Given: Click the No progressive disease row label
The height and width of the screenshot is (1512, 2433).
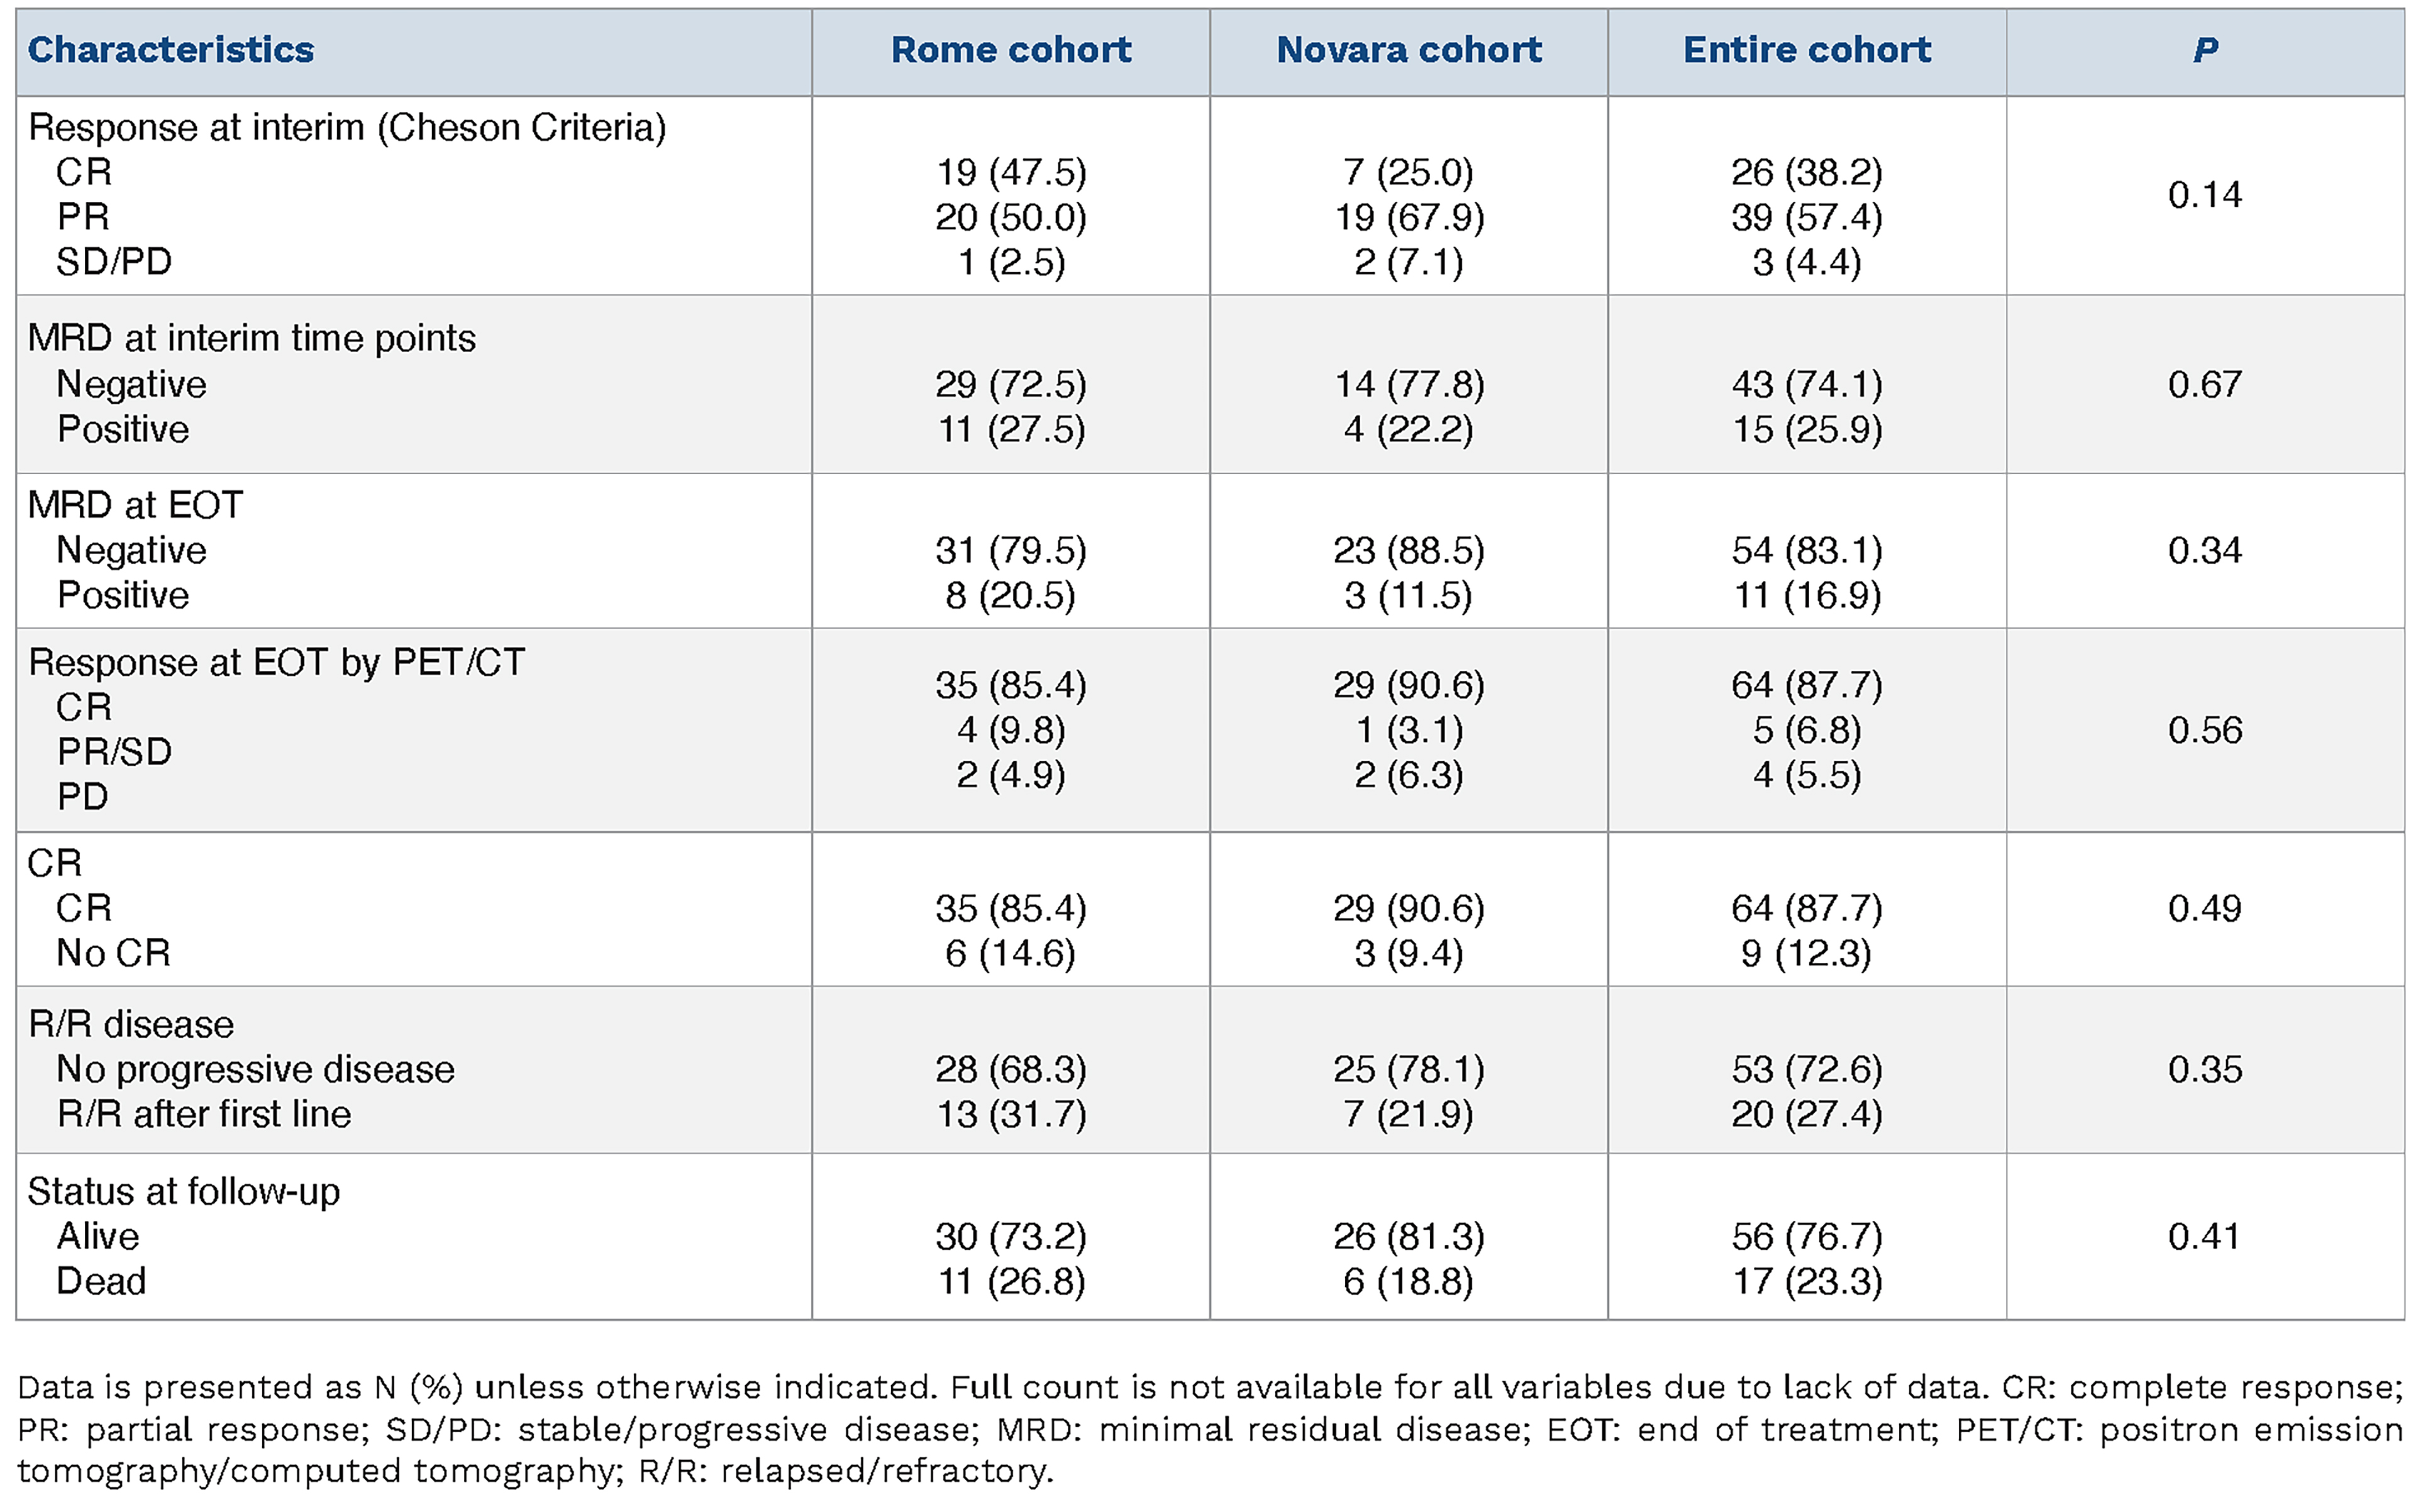Looking at the screenshot, I should 256,1069.
